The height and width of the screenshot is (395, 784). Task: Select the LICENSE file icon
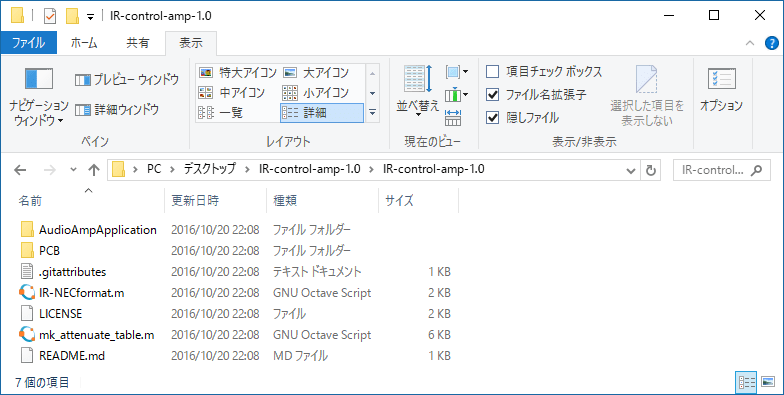[x=28, y=314]
